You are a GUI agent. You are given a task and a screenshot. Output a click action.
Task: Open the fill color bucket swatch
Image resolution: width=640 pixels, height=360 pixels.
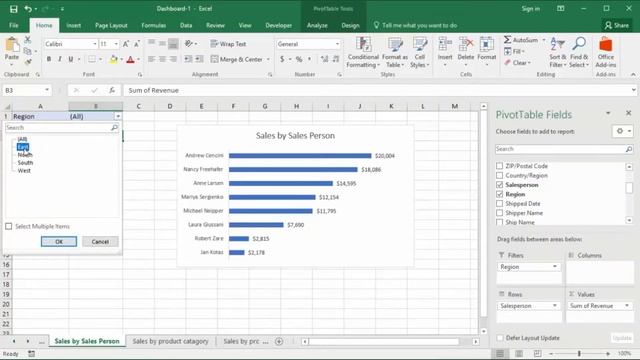tap(113, 60)
